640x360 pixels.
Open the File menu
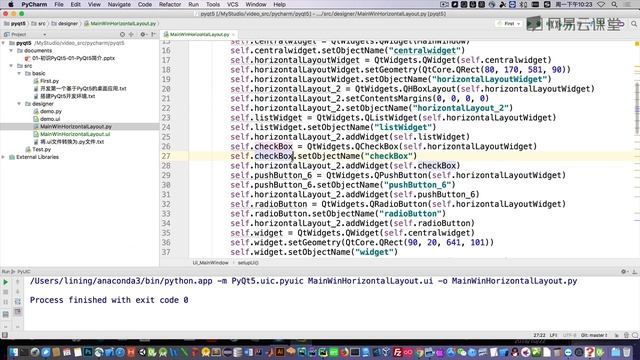(59, 4)
